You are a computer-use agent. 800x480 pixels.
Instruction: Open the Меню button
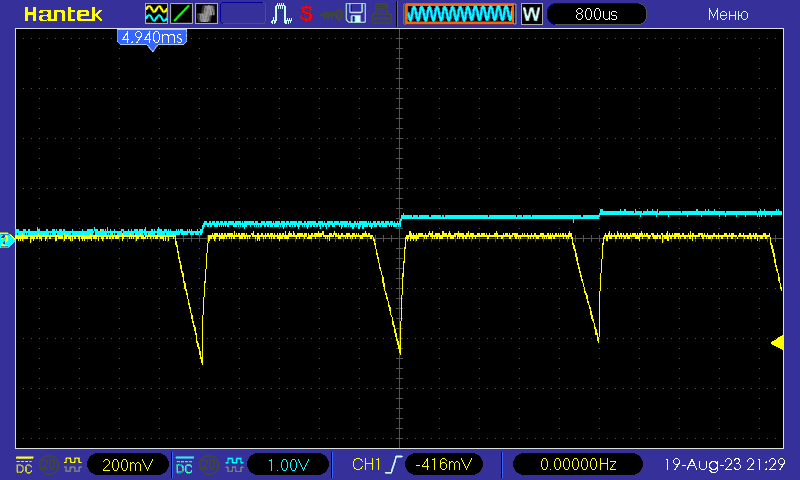point(728,14)
